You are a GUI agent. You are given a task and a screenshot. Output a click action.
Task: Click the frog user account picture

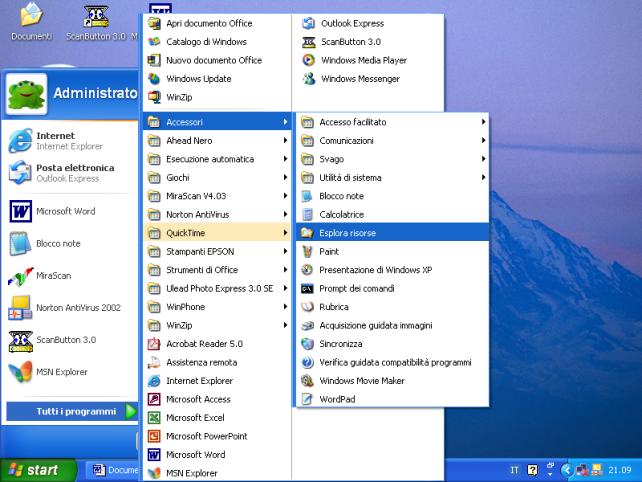pyautogui.click(x=26, y=94)
